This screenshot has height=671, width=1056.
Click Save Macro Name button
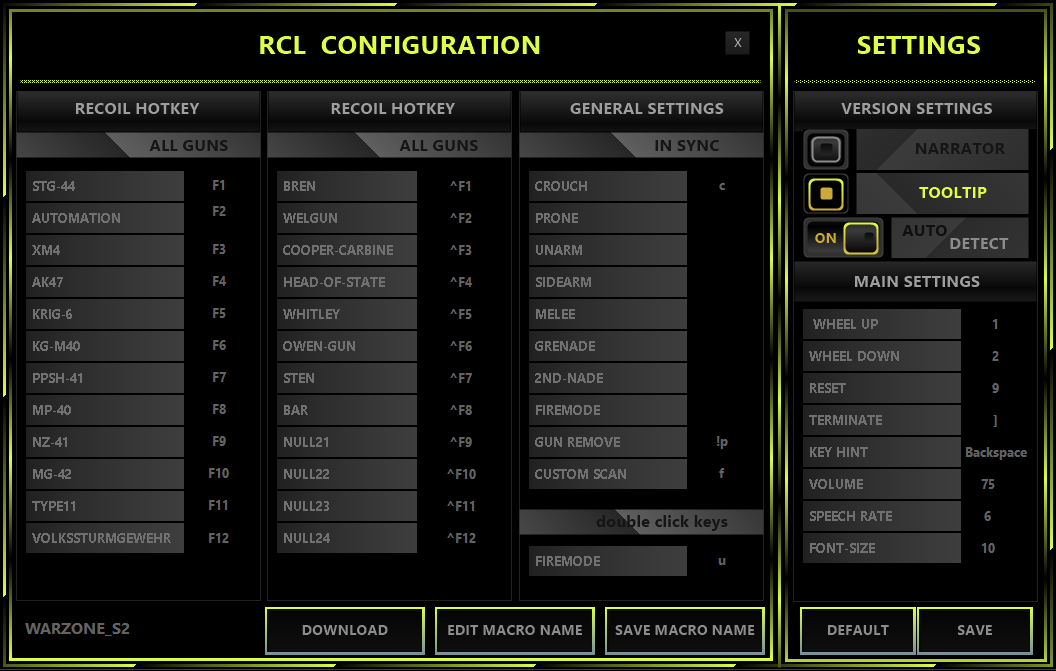(x=684, y=630)
